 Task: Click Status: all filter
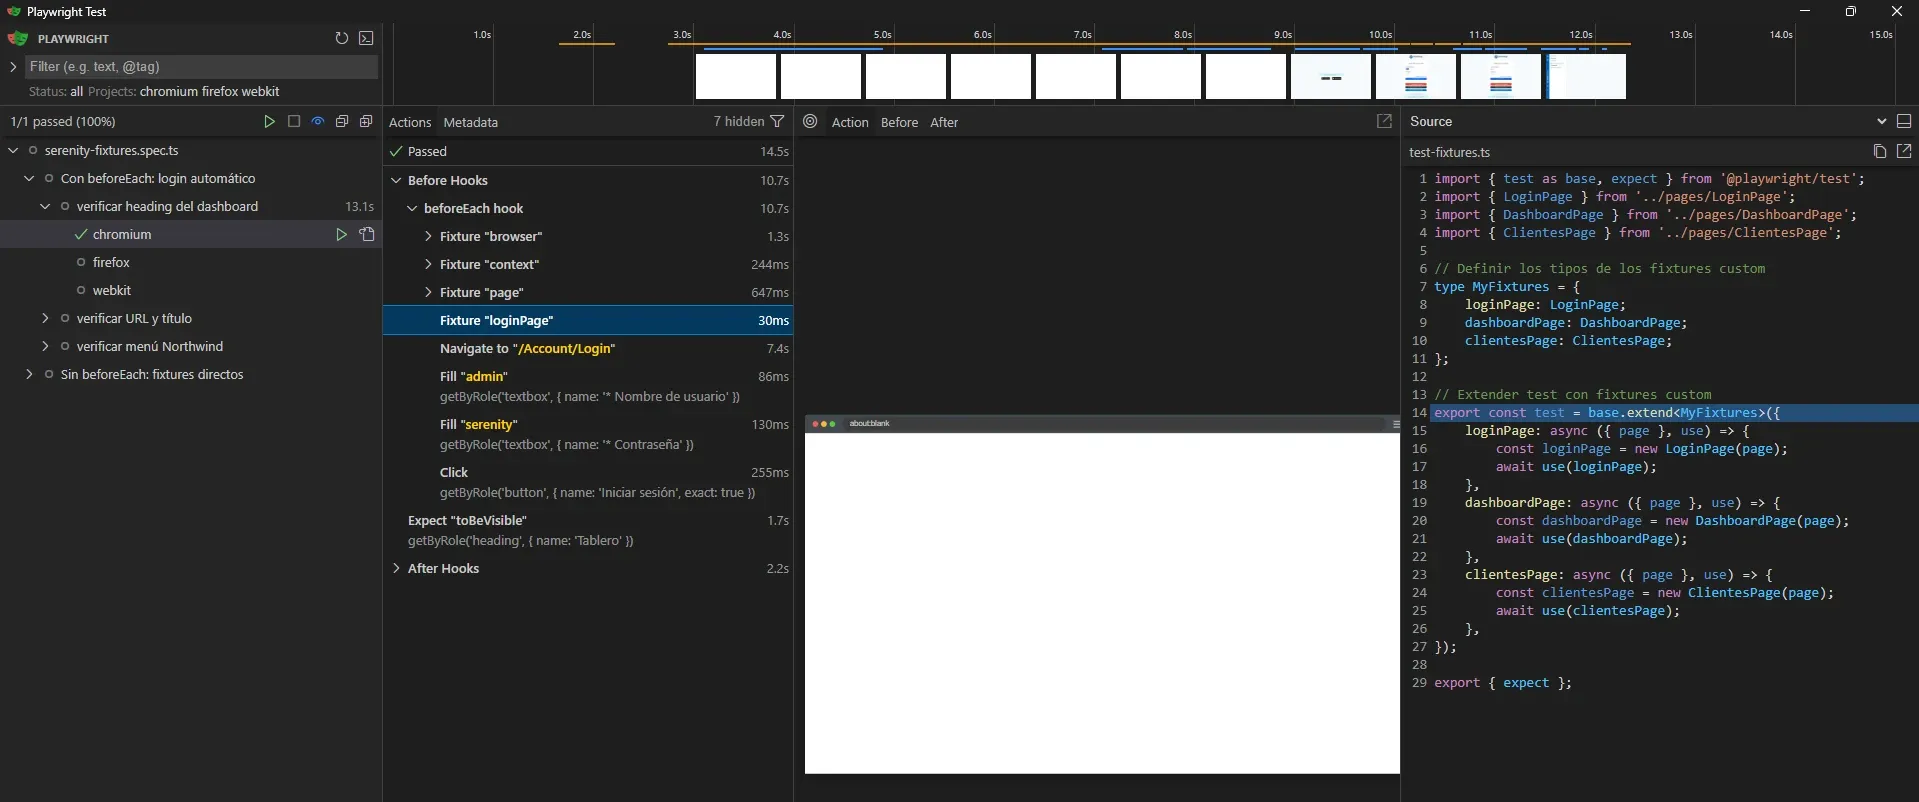click(56, 91)
